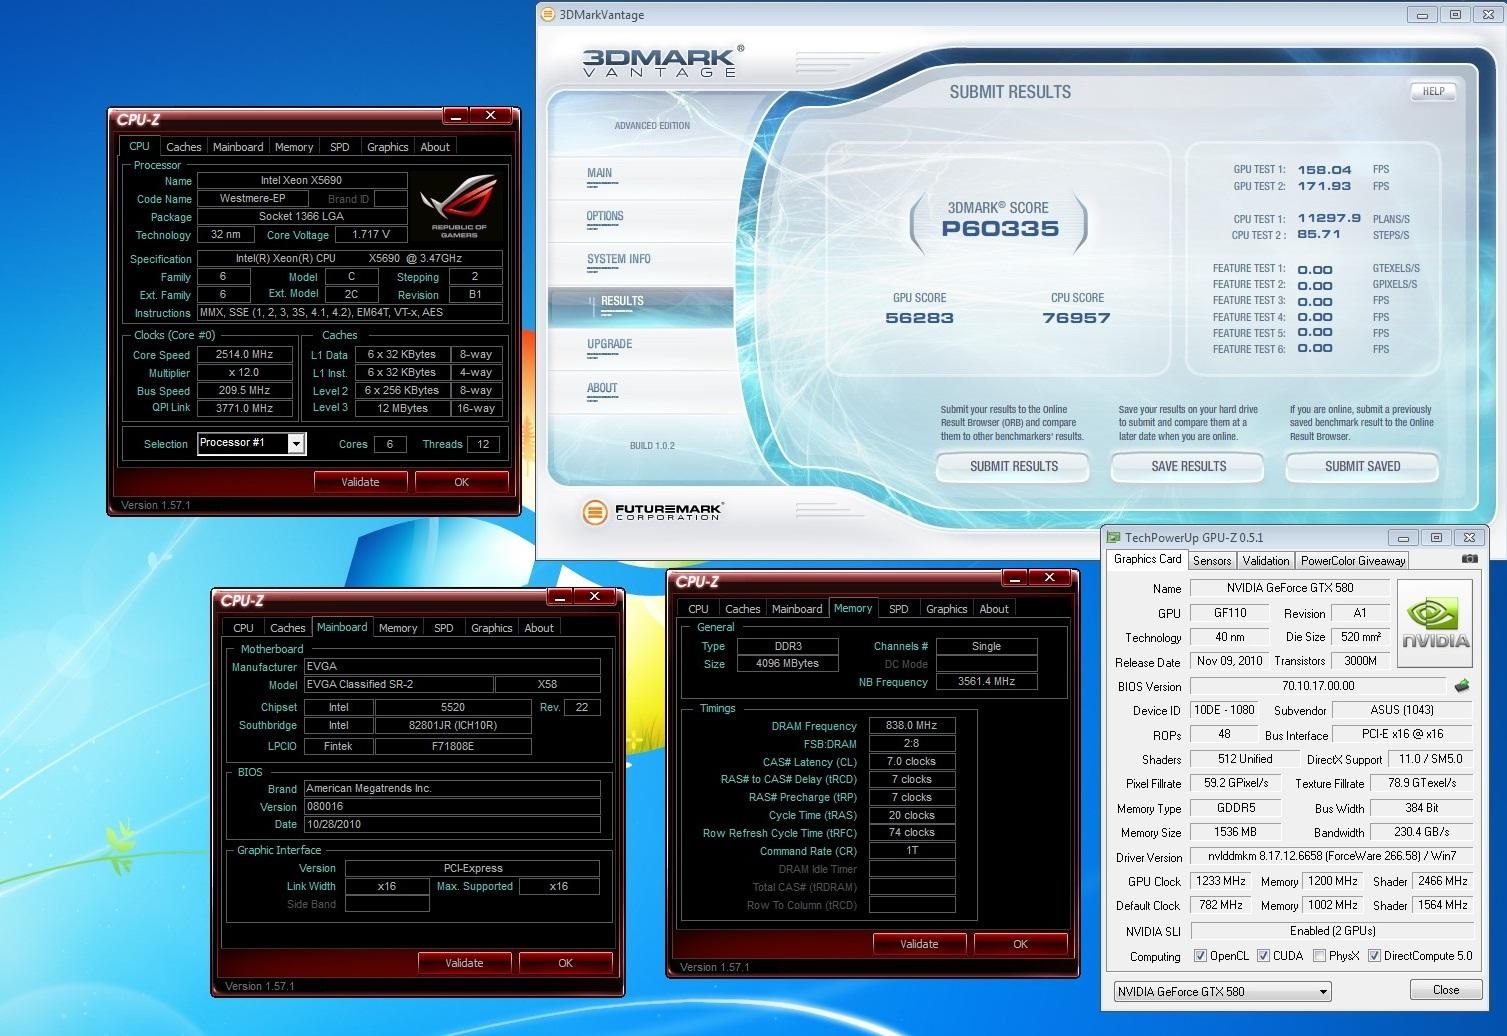Maximize the 3DMarkVantage window
The width and height of the screenshot is (1507, 1036).
(1455, 14)
